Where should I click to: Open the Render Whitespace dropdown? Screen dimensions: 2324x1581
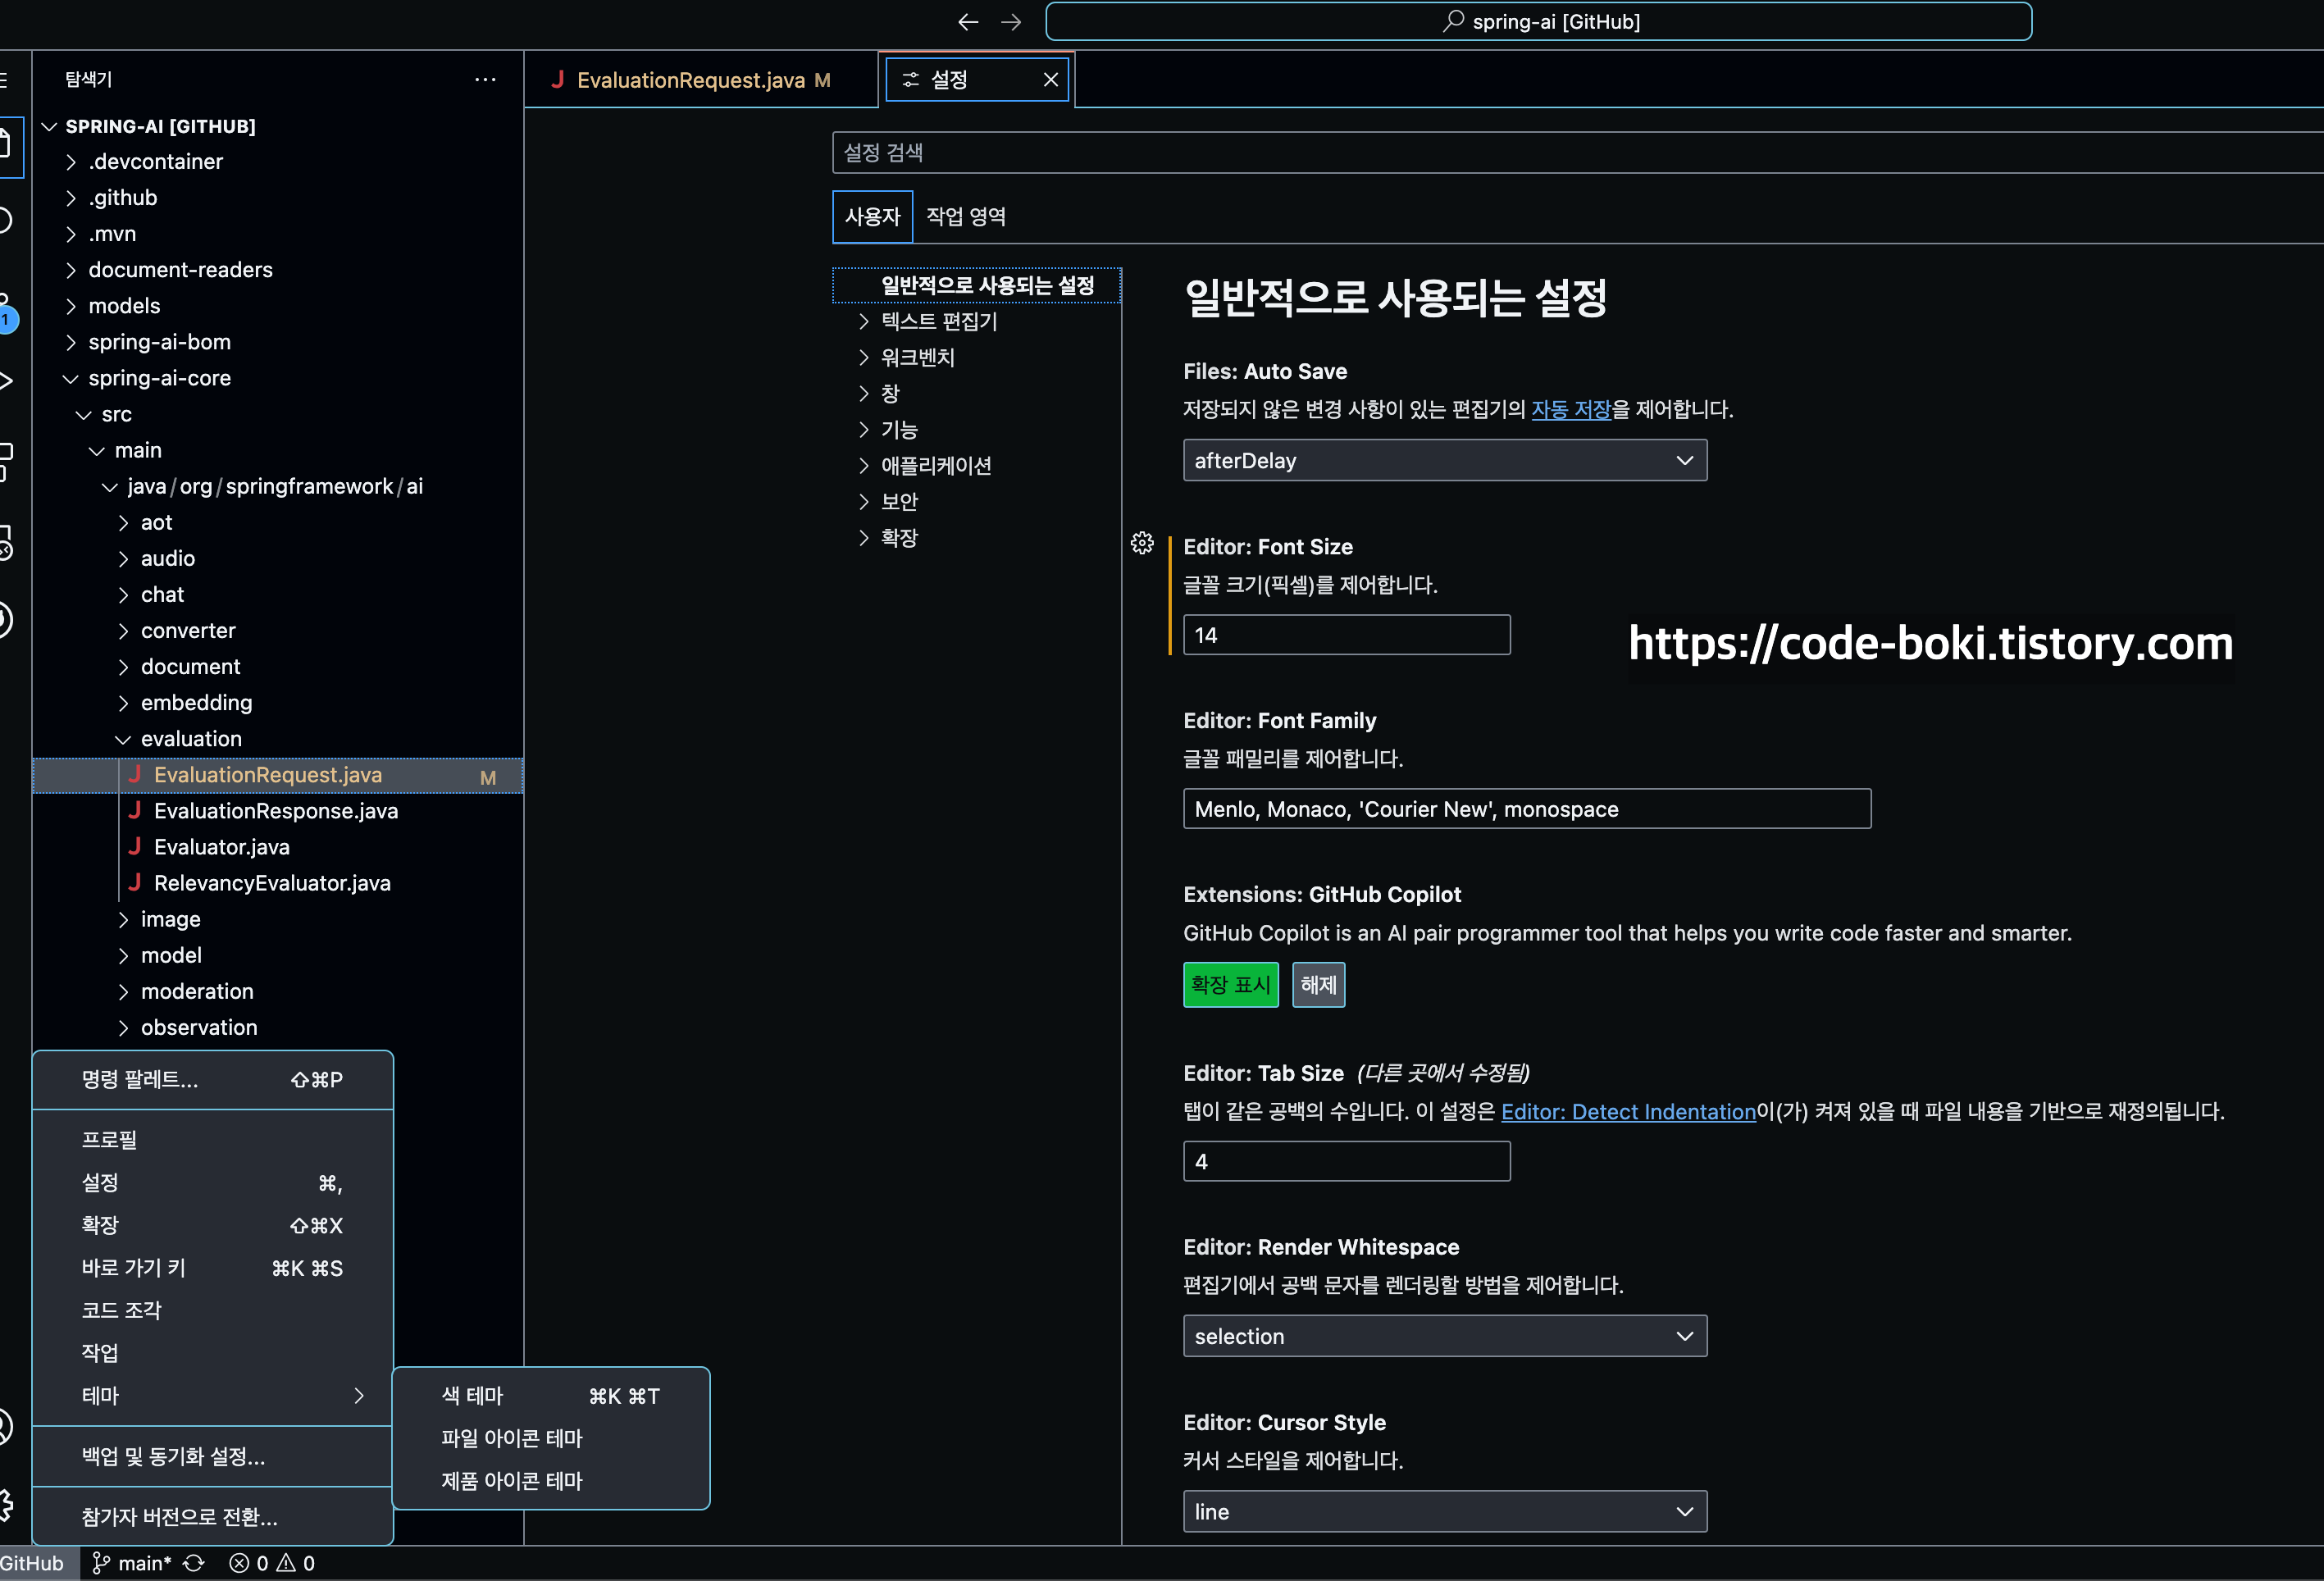[1444, 1336]
